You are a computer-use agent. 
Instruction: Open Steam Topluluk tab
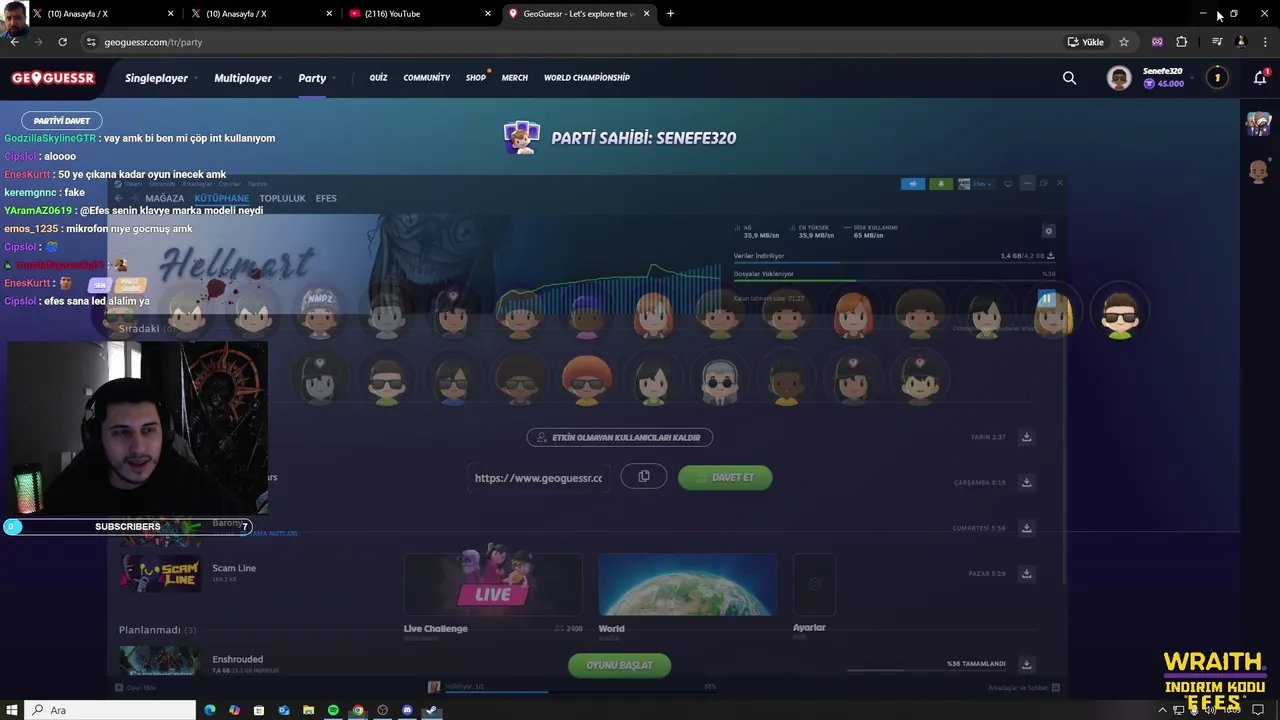282,198
